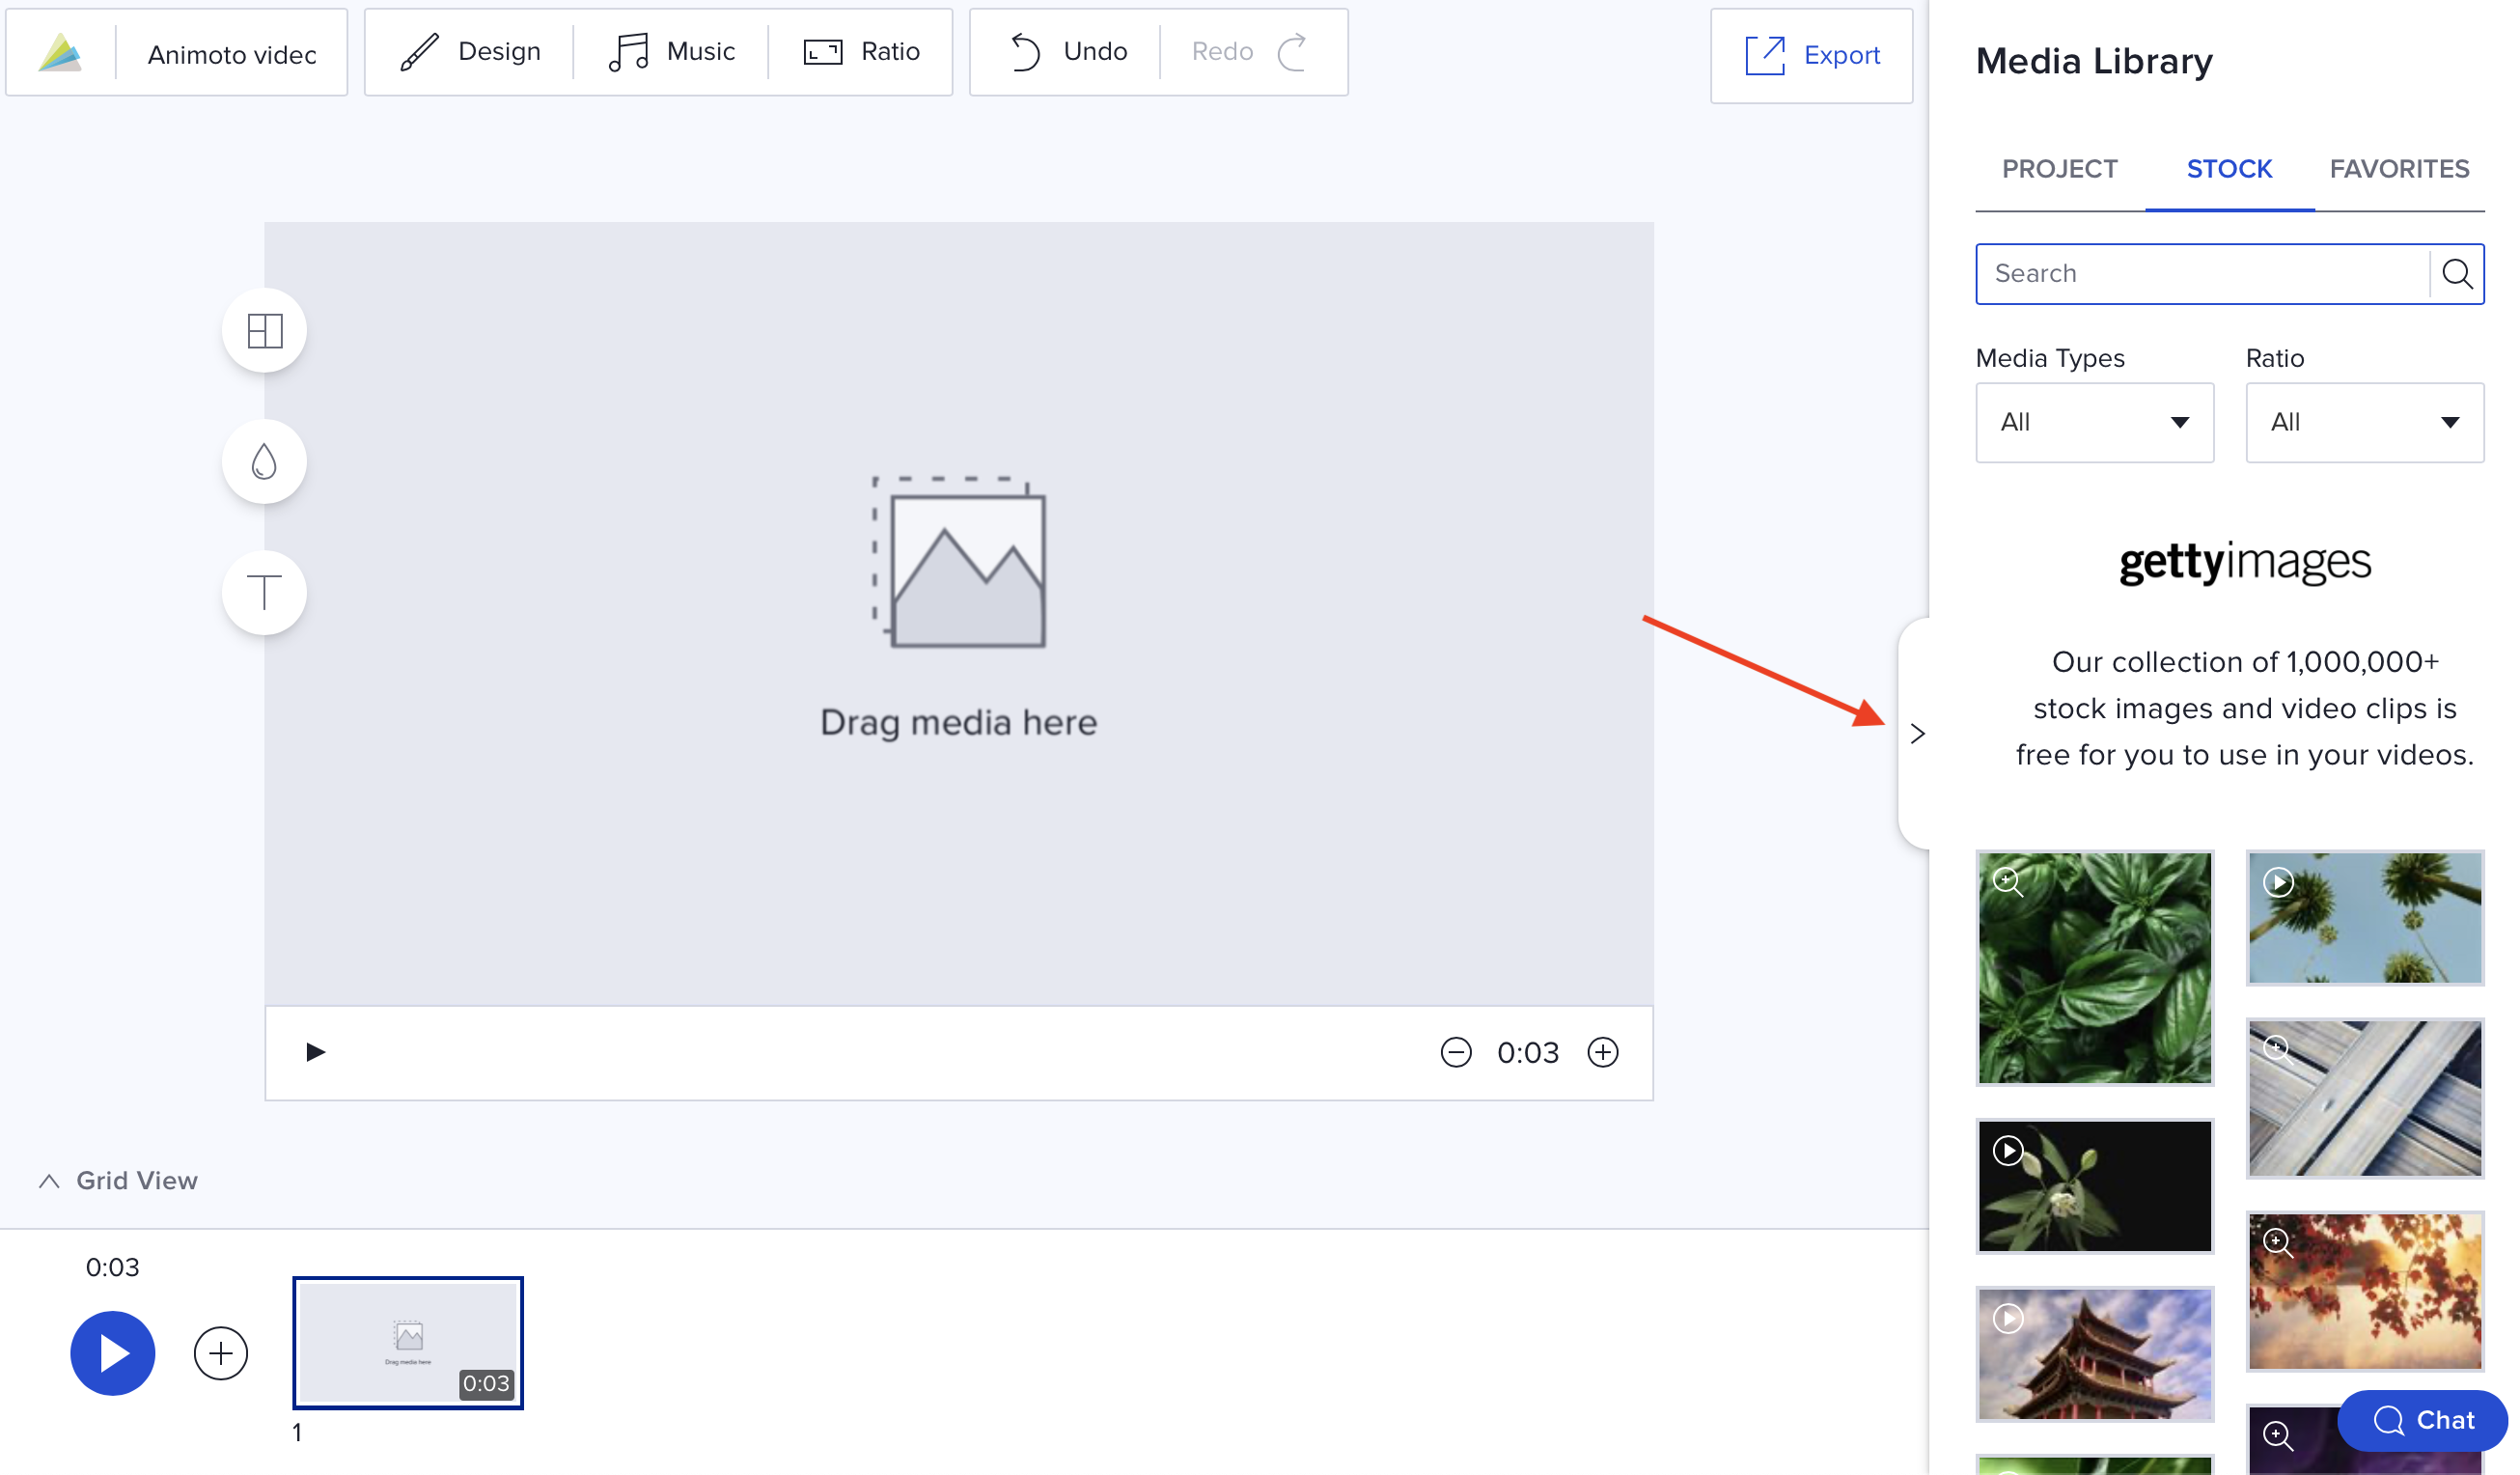Click play button in timeline
This screenshot has width=2520, height=1475.
tap(111, 1352)
